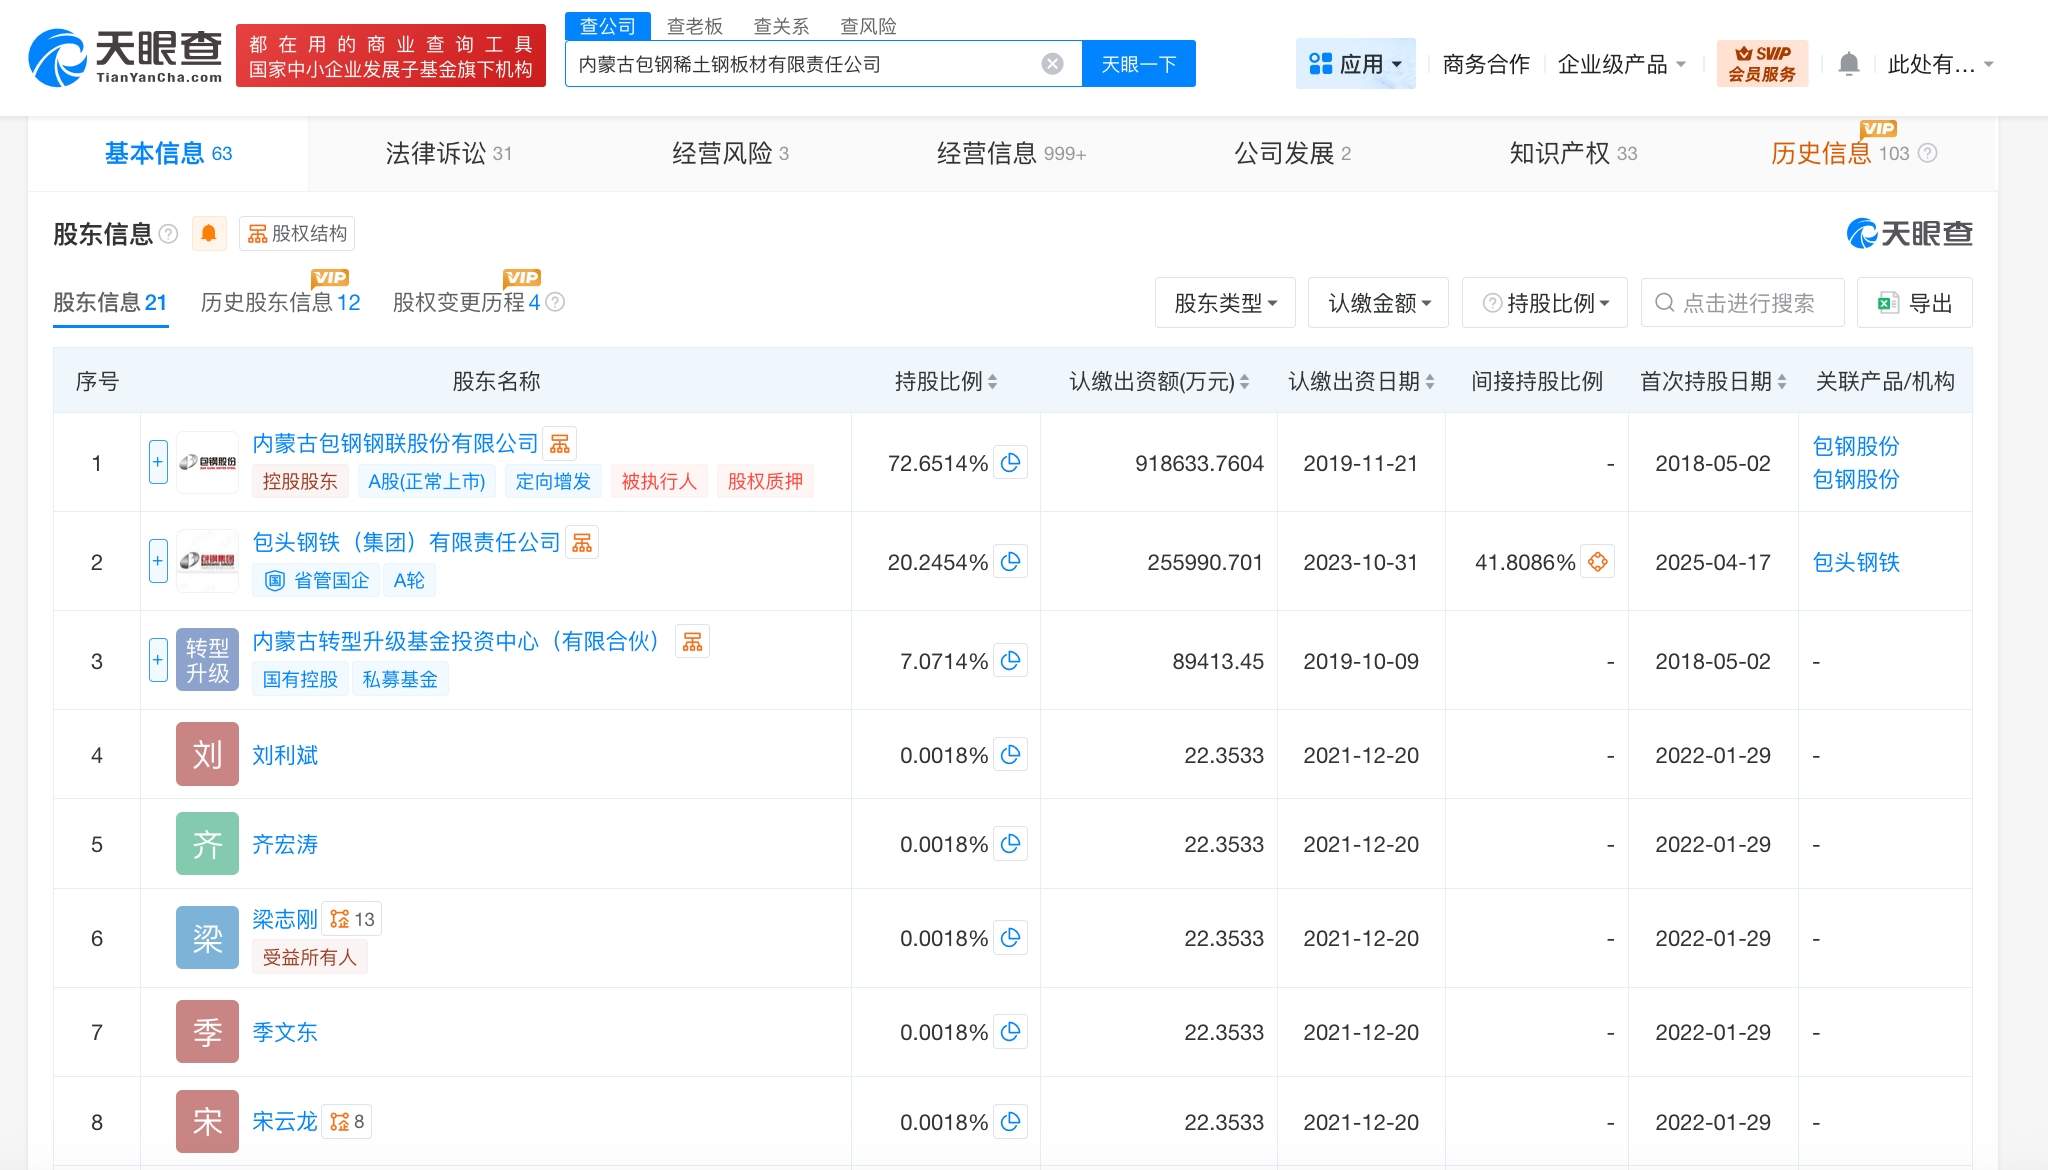
Task: Click the 天眼一下 search button
Action: 1139,63
